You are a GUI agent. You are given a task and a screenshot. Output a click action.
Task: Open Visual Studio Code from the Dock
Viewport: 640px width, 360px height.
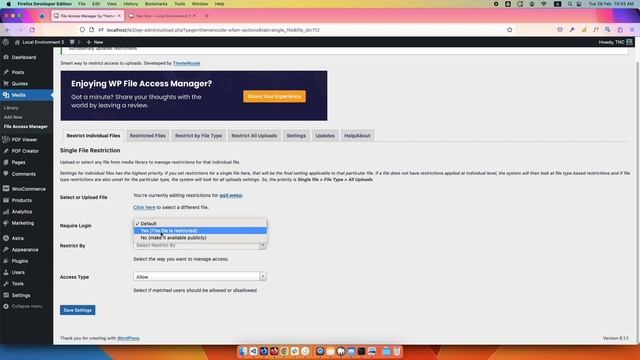(x=253, y=351)
